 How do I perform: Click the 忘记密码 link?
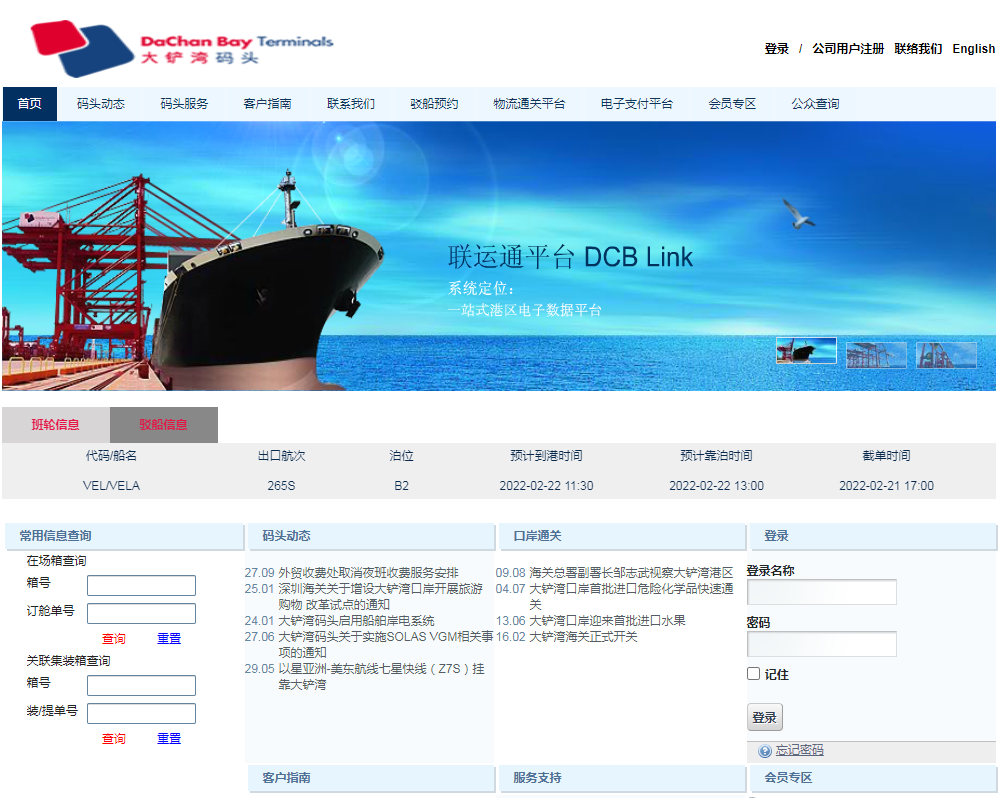tap(799, 750)
